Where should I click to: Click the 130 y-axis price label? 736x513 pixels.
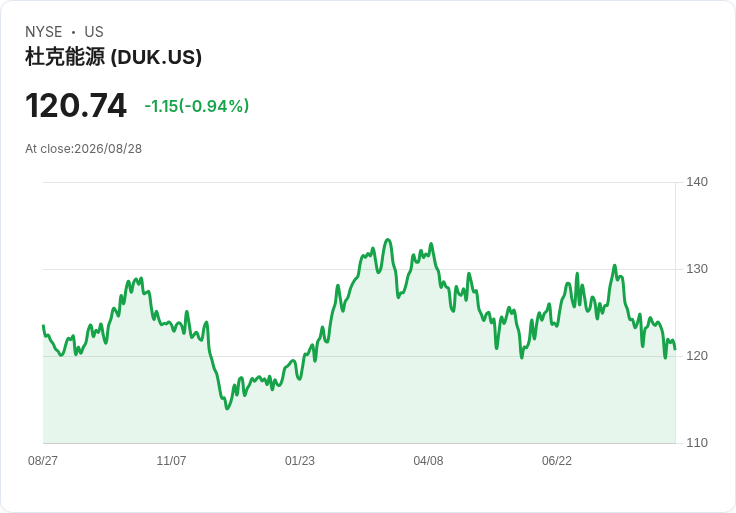(697, 269)
